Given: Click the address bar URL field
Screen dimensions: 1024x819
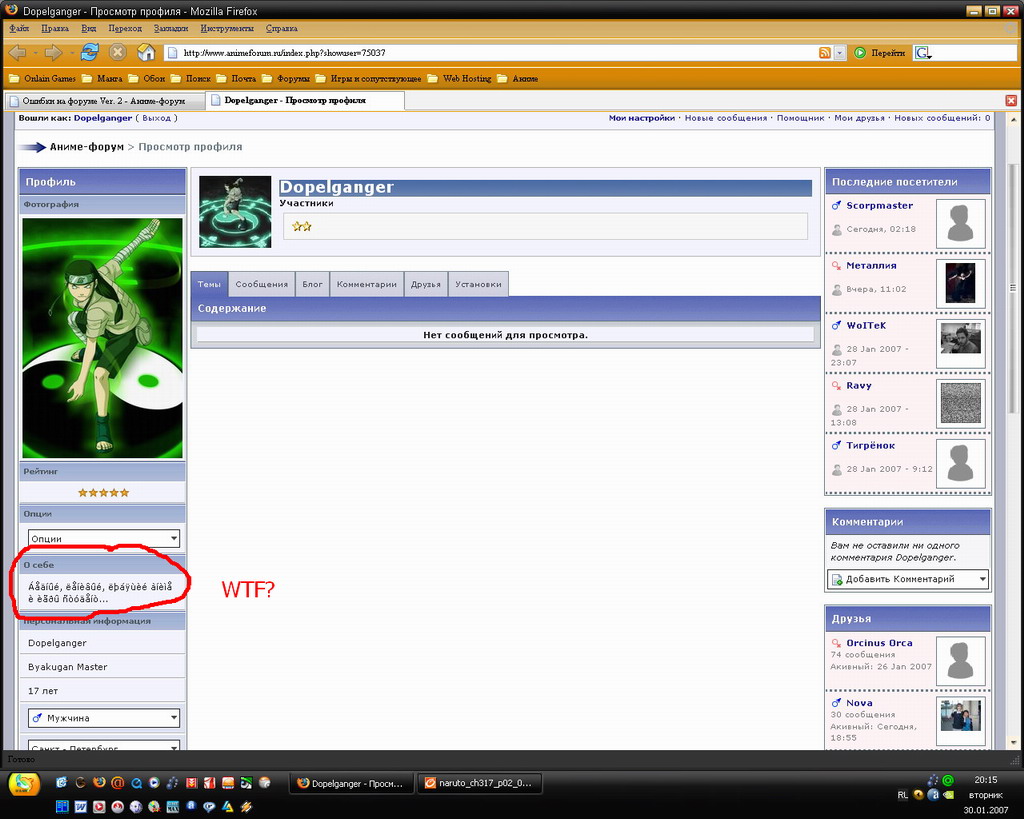Looking at the screenshot, I should [490, 53].
